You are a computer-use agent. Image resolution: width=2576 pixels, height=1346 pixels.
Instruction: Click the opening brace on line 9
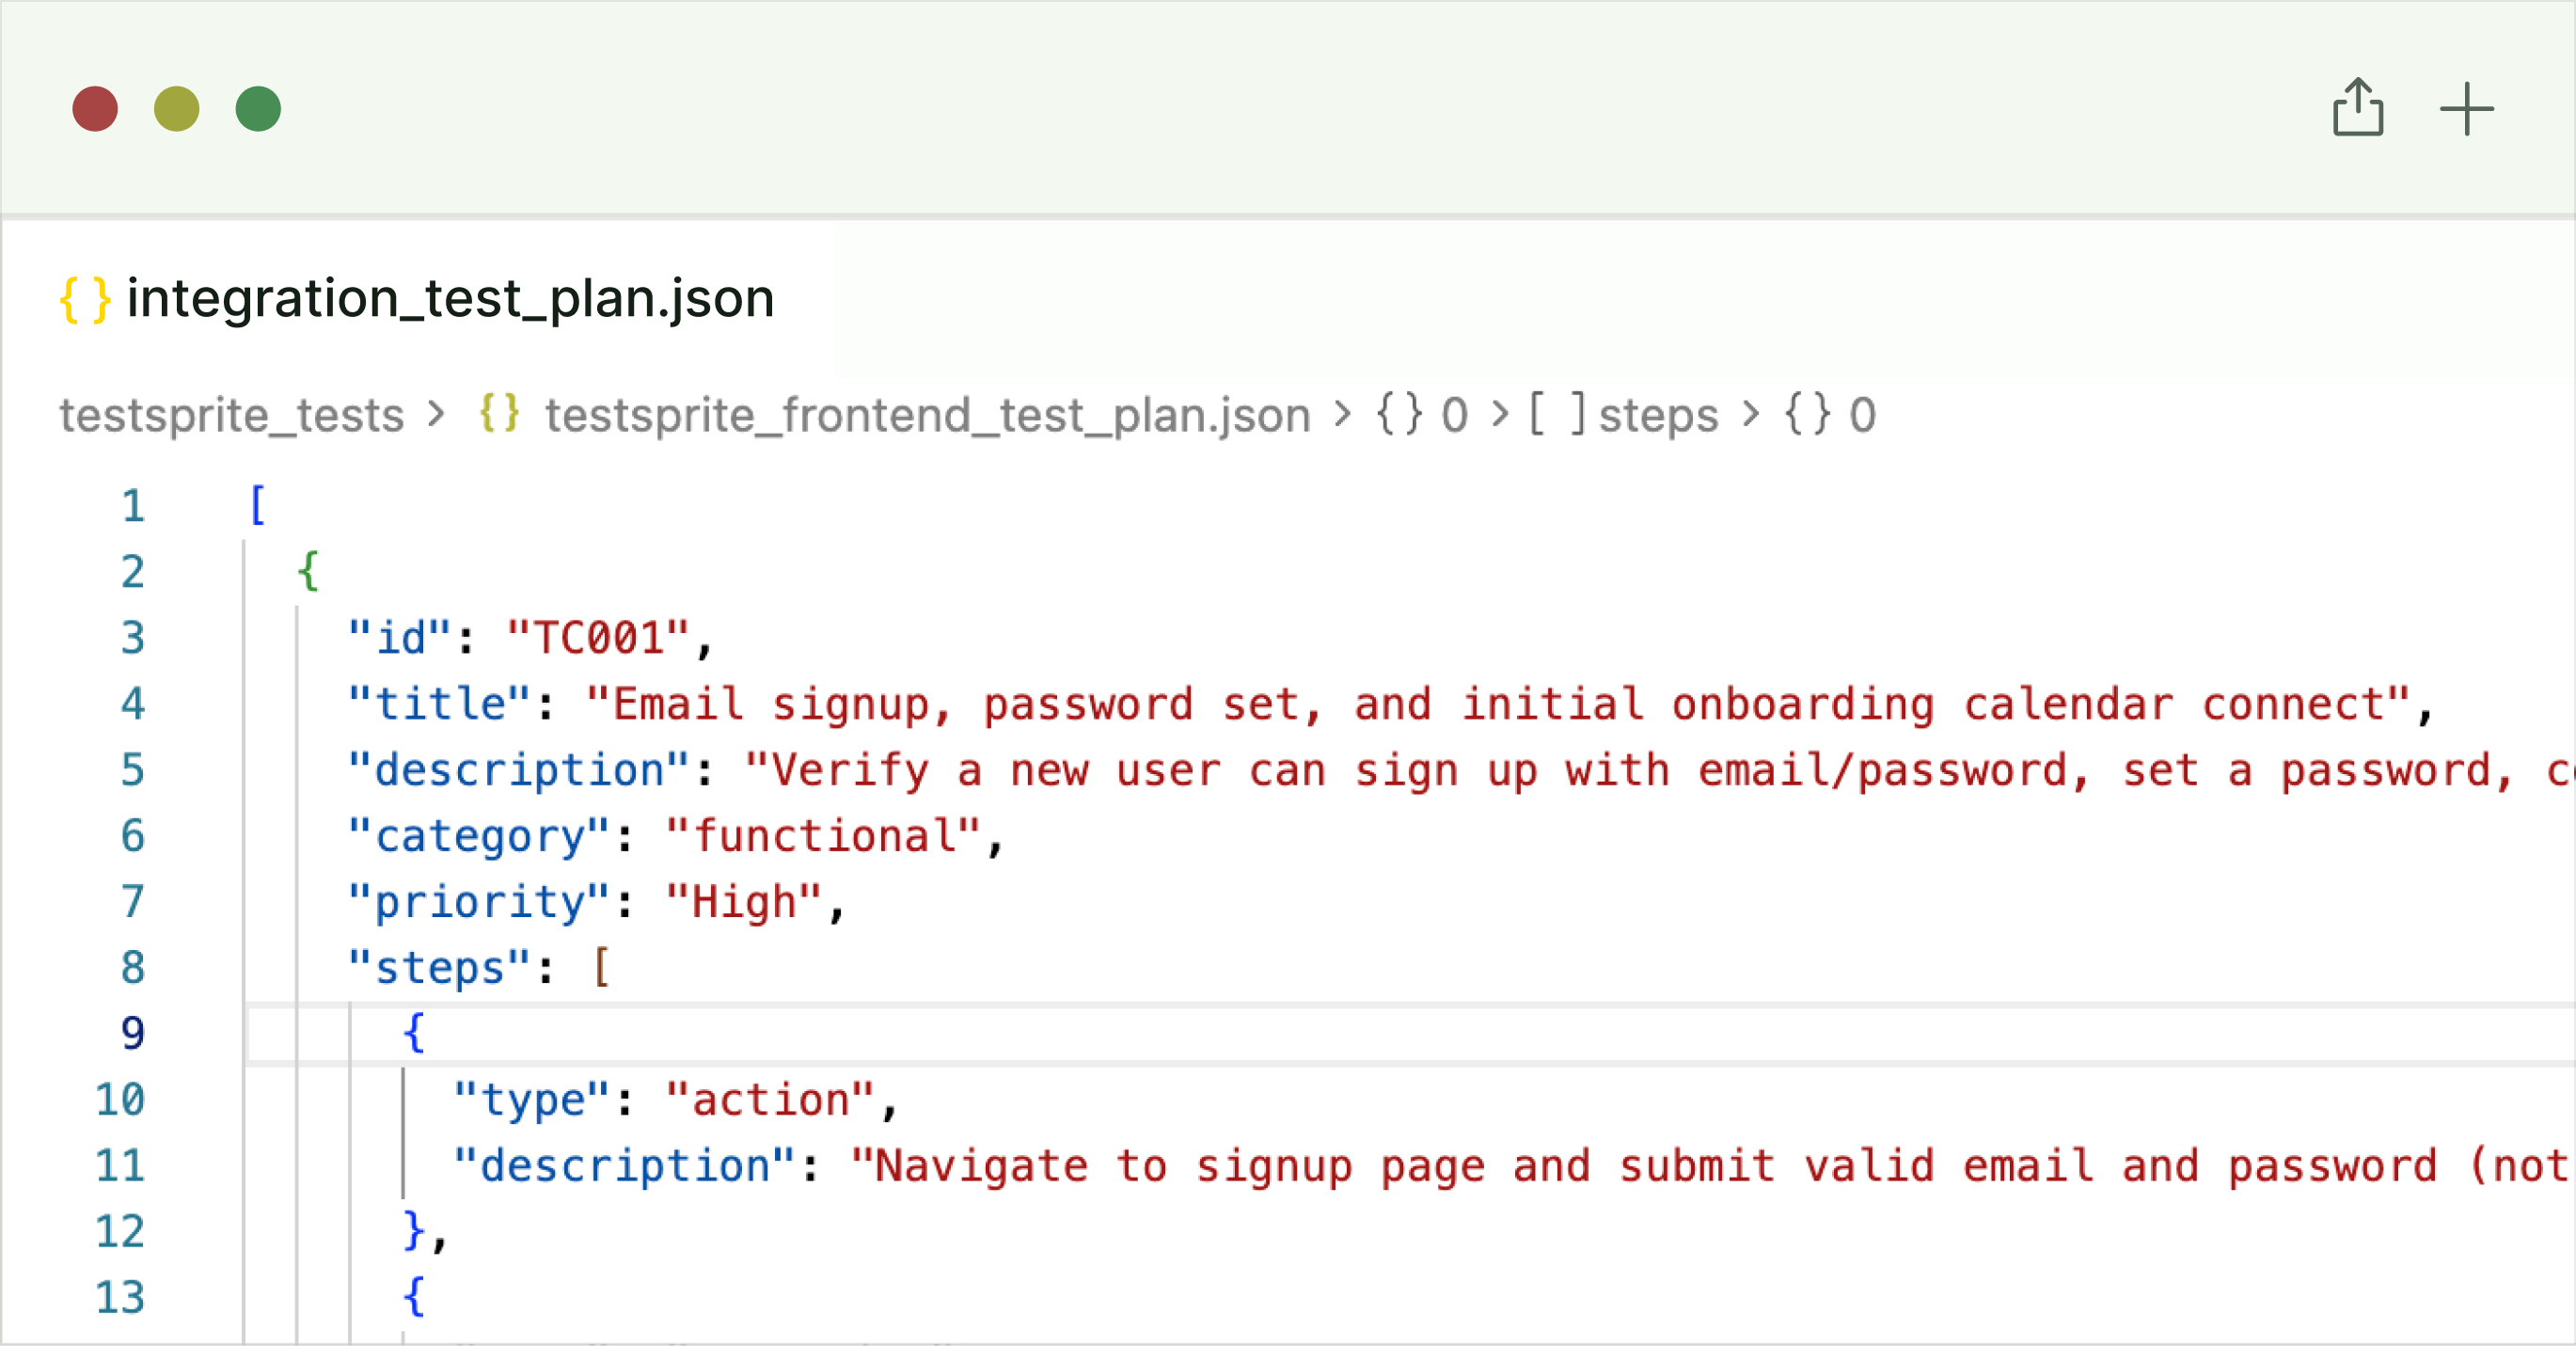pos(414,1033)
